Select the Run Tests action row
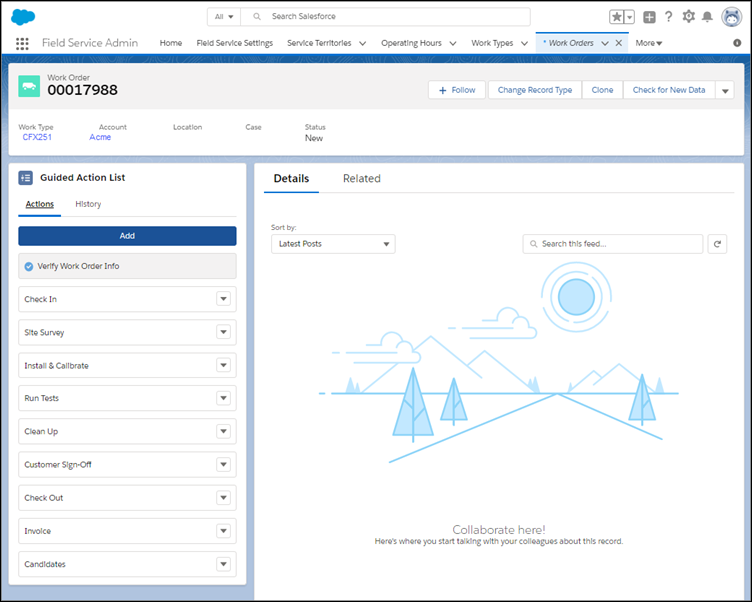 pos(127,398)
